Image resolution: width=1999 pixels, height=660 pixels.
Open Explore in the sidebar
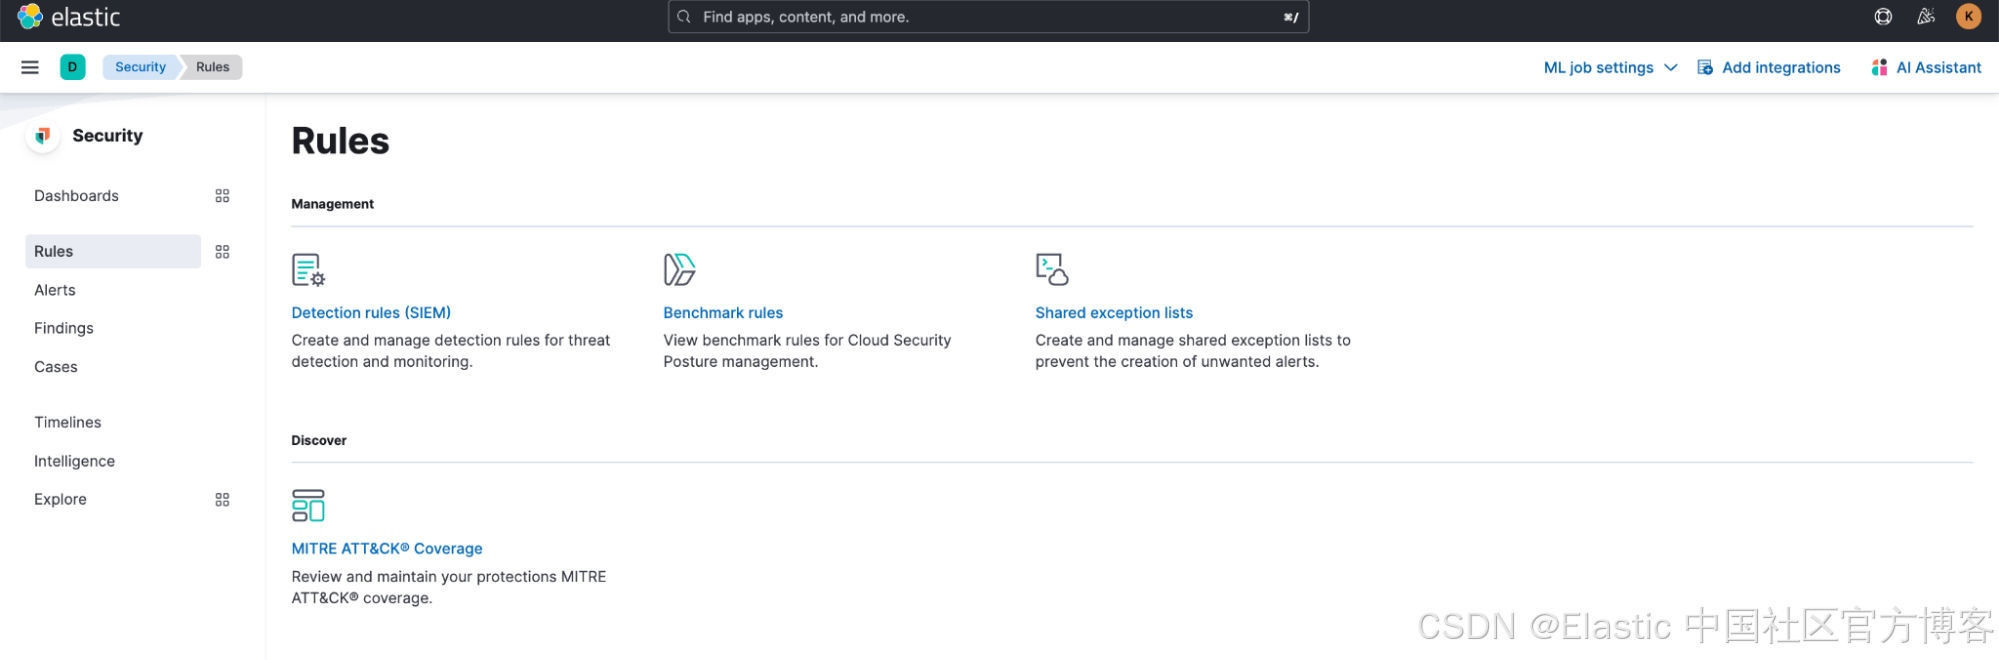click(x=60, y=500)
